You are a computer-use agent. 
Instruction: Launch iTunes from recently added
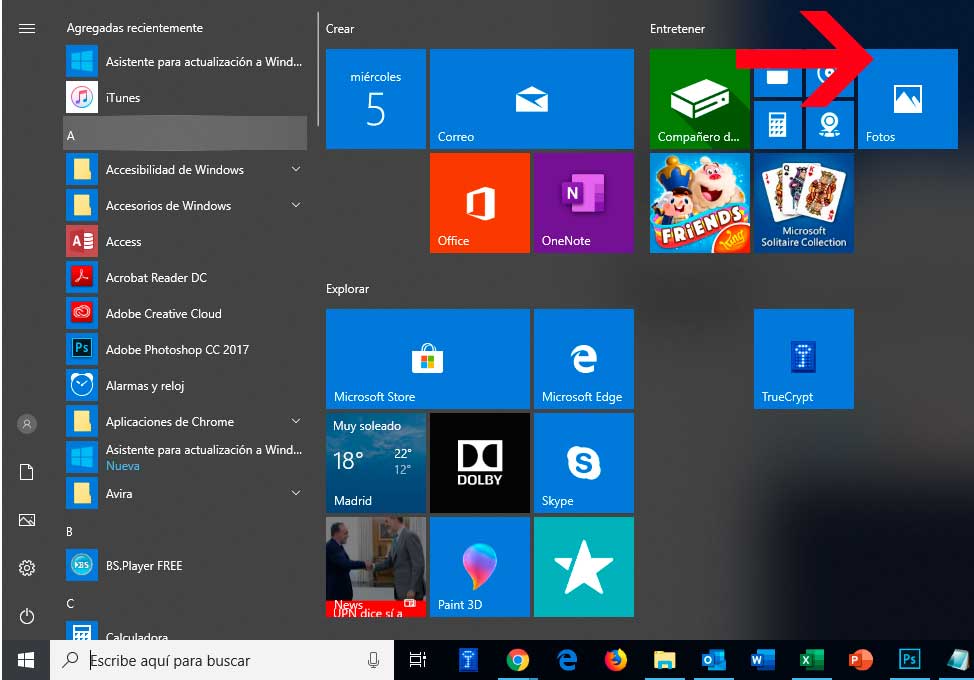tap(186, 97)
